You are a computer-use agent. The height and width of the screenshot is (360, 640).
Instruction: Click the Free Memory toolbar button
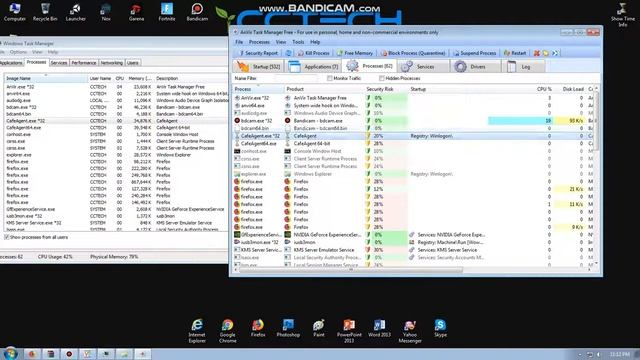[x=355, y=53]
